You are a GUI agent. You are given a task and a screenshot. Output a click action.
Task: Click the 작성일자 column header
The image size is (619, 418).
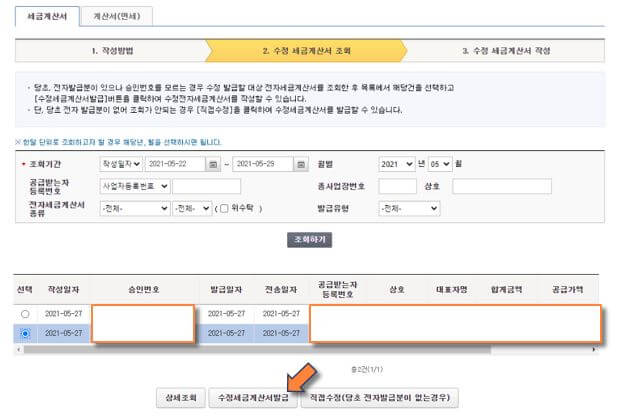(64, 290)
